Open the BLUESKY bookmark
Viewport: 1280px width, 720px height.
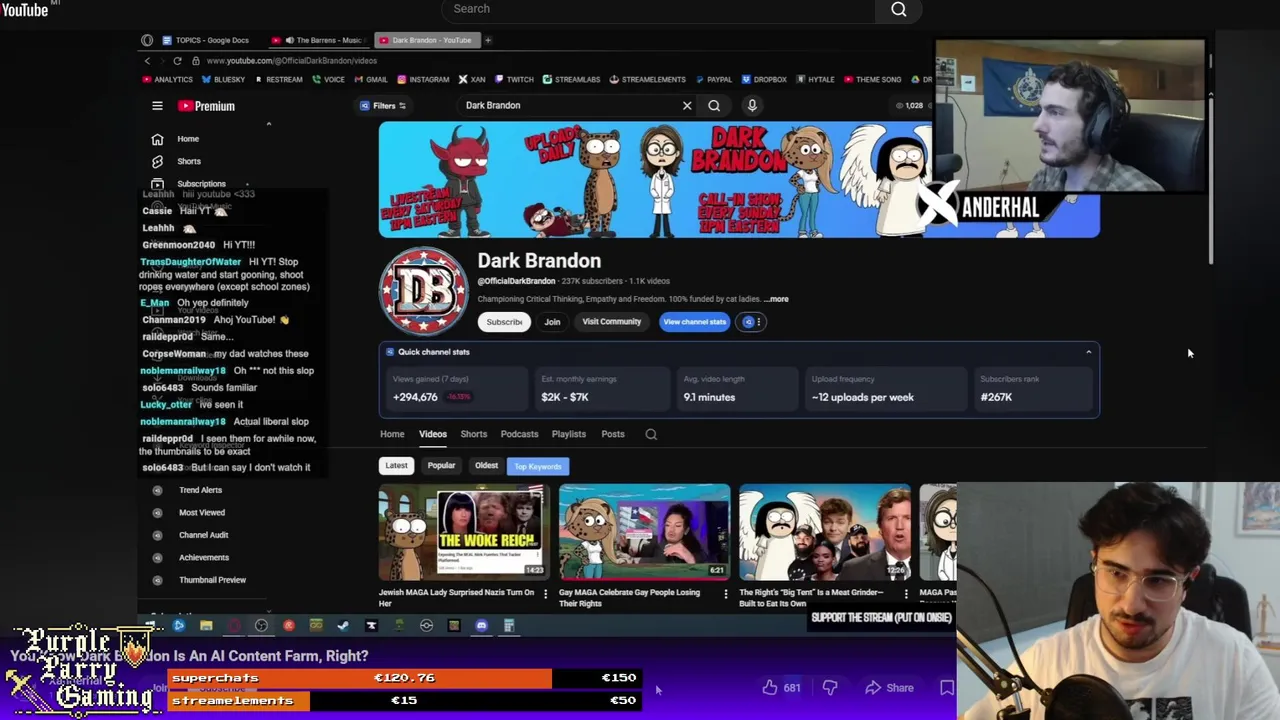(223, 80)
